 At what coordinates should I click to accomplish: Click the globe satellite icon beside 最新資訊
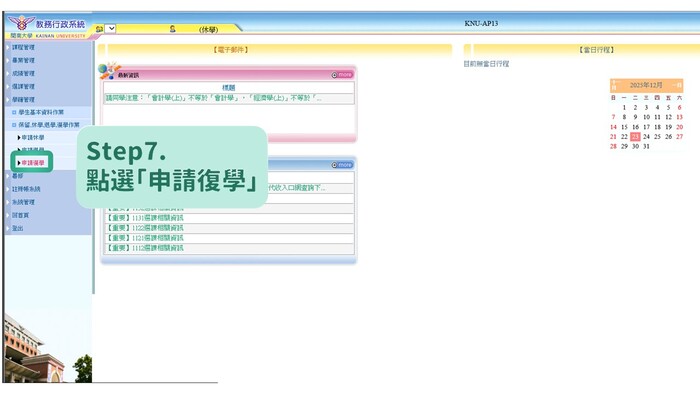pos(108,71)
